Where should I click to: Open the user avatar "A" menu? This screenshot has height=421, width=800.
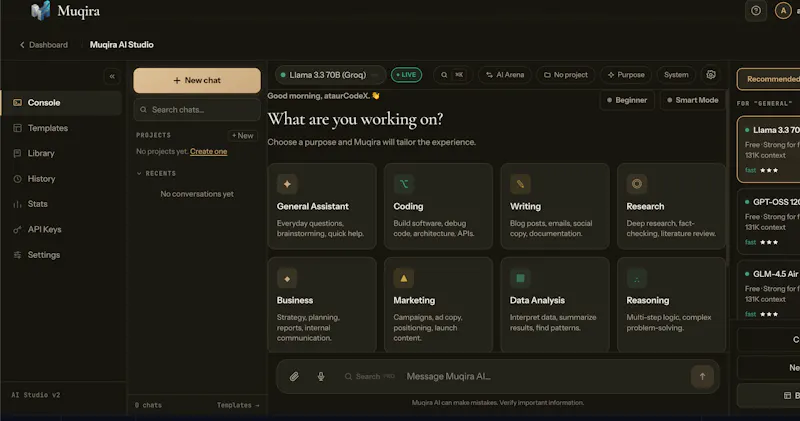tap(783, 11)
